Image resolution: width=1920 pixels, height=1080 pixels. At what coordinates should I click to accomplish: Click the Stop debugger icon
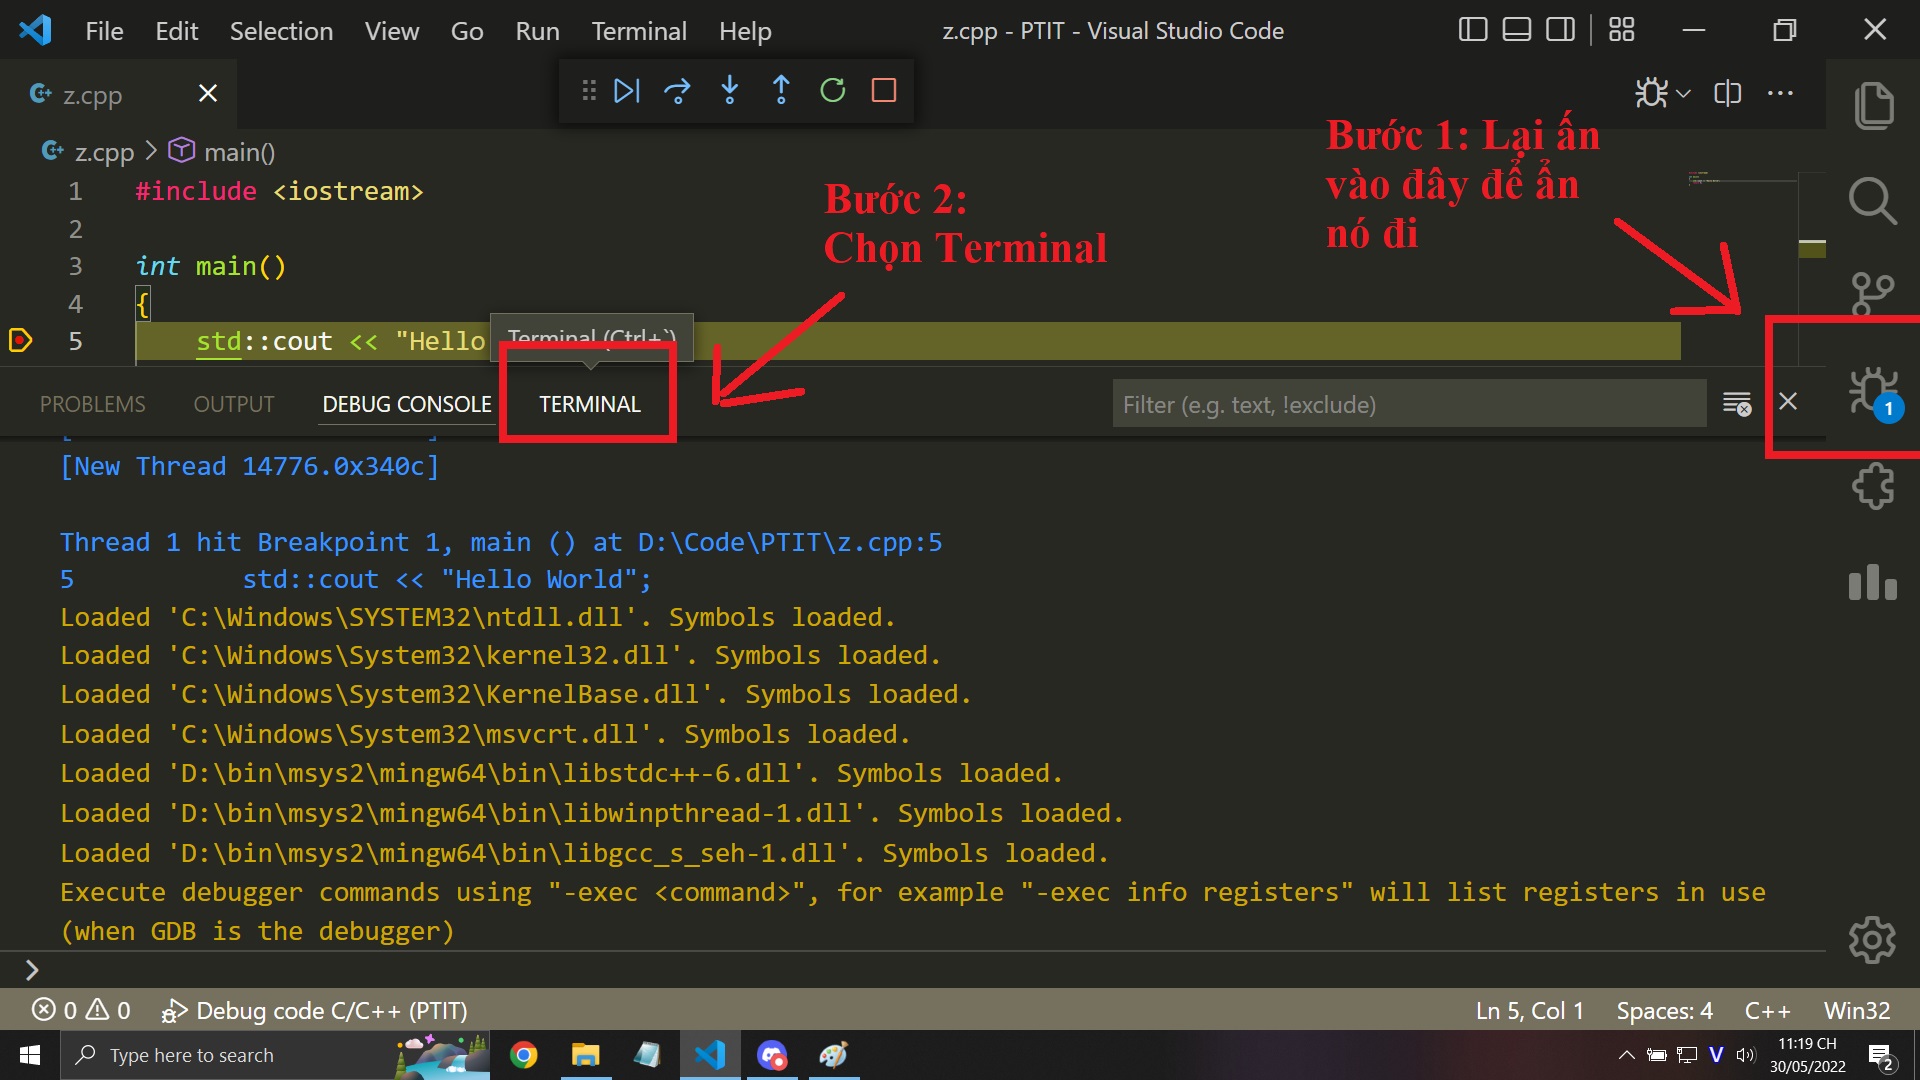coord(884,90)
